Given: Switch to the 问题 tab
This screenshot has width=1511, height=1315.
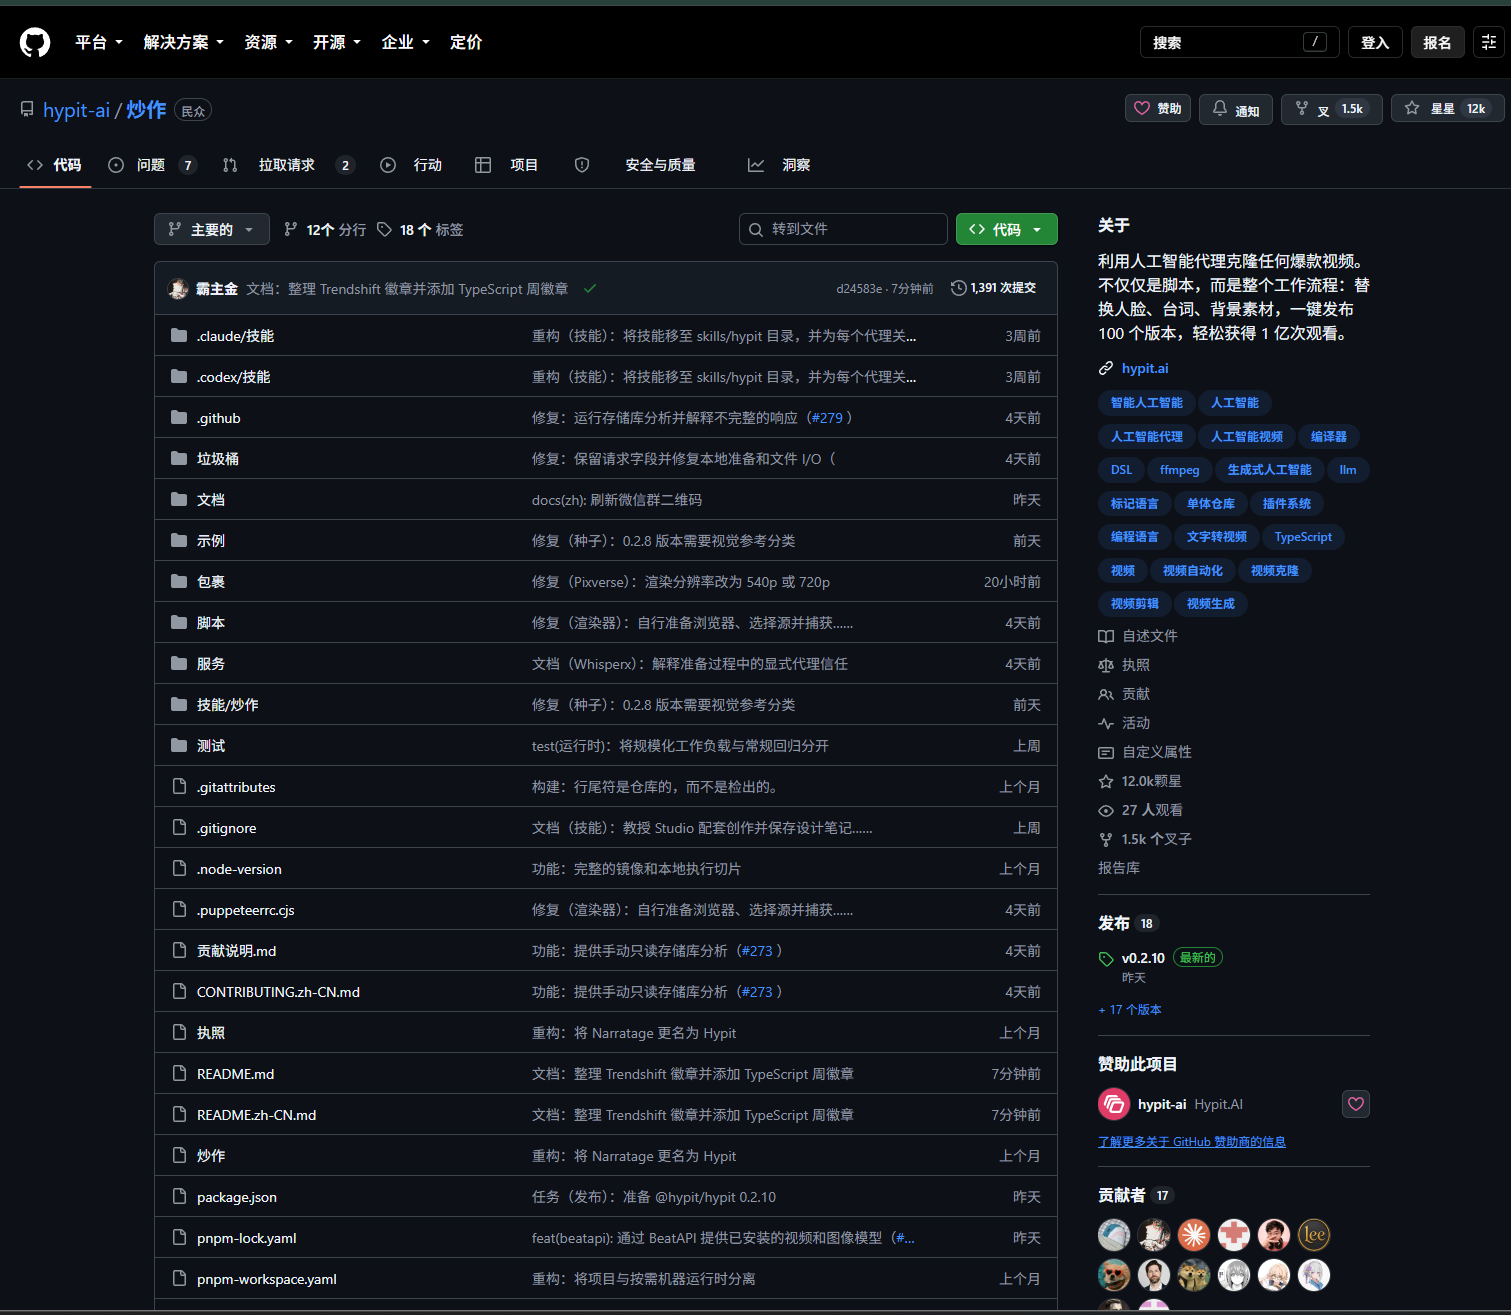Looking at the screenshot, I should pos(153,165).
